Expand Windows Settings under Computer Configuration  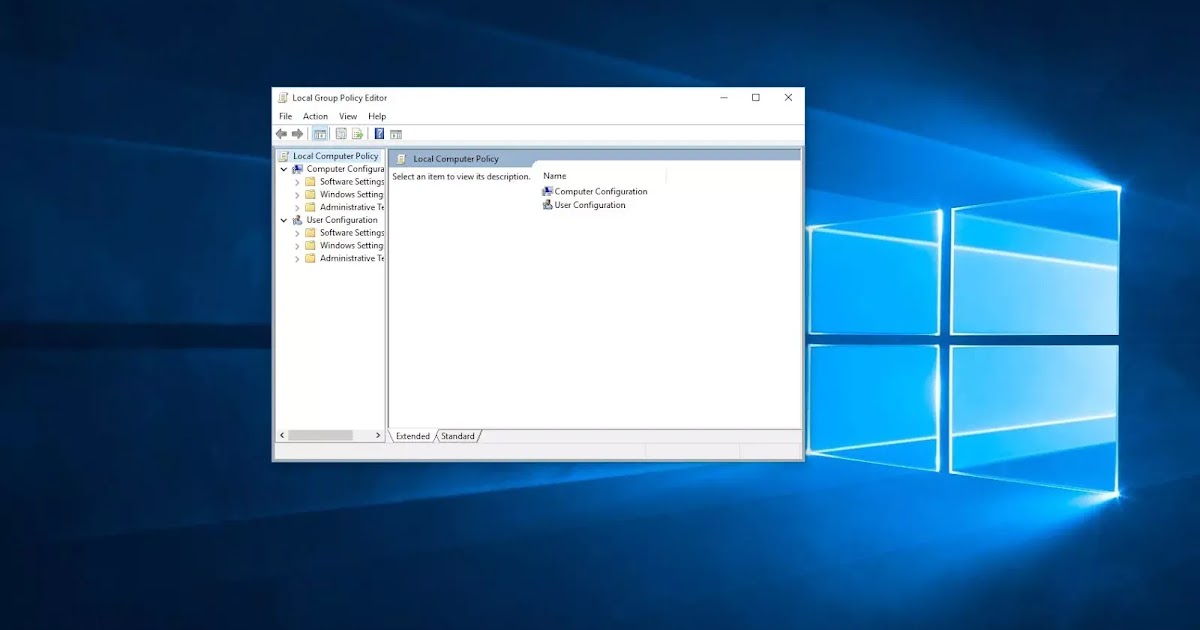pos(297,195)
